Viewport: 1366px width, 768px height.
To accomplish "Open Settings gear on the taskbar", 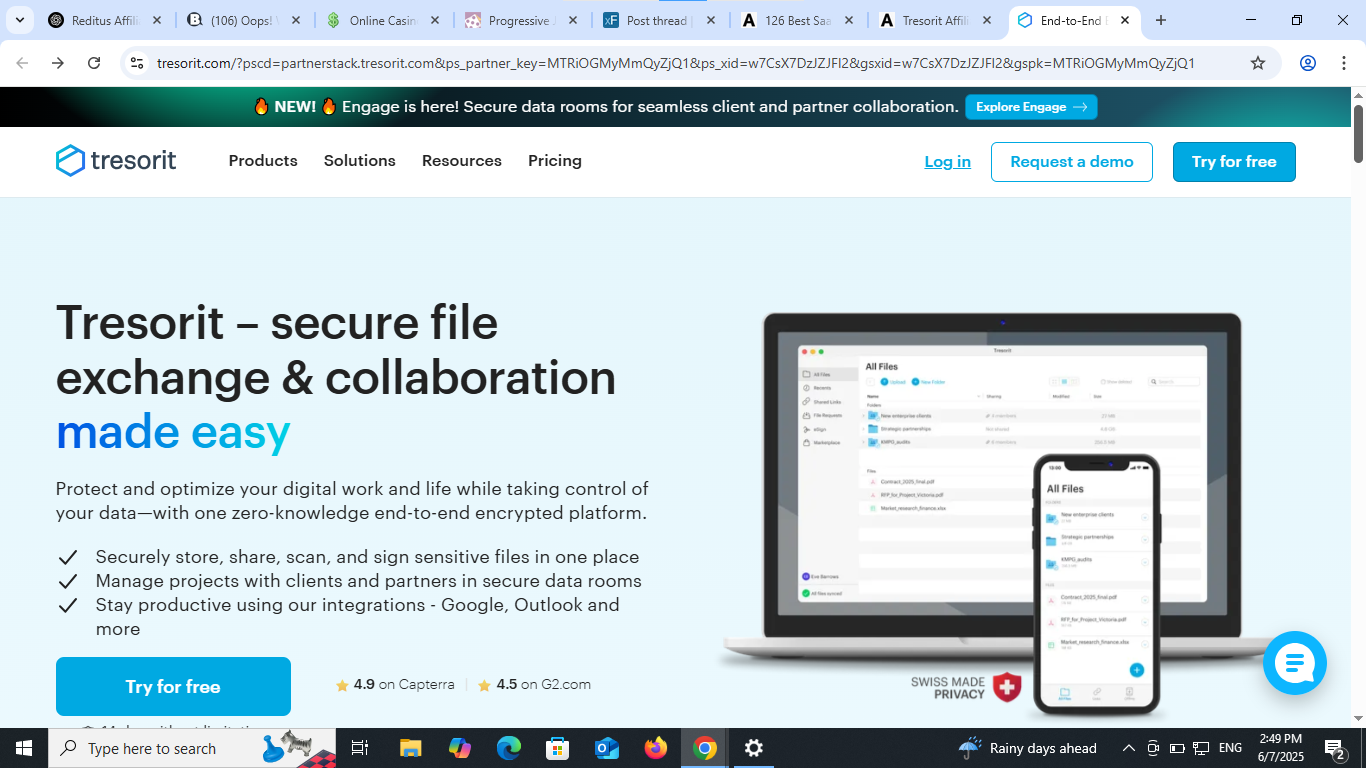I will 754,748.
